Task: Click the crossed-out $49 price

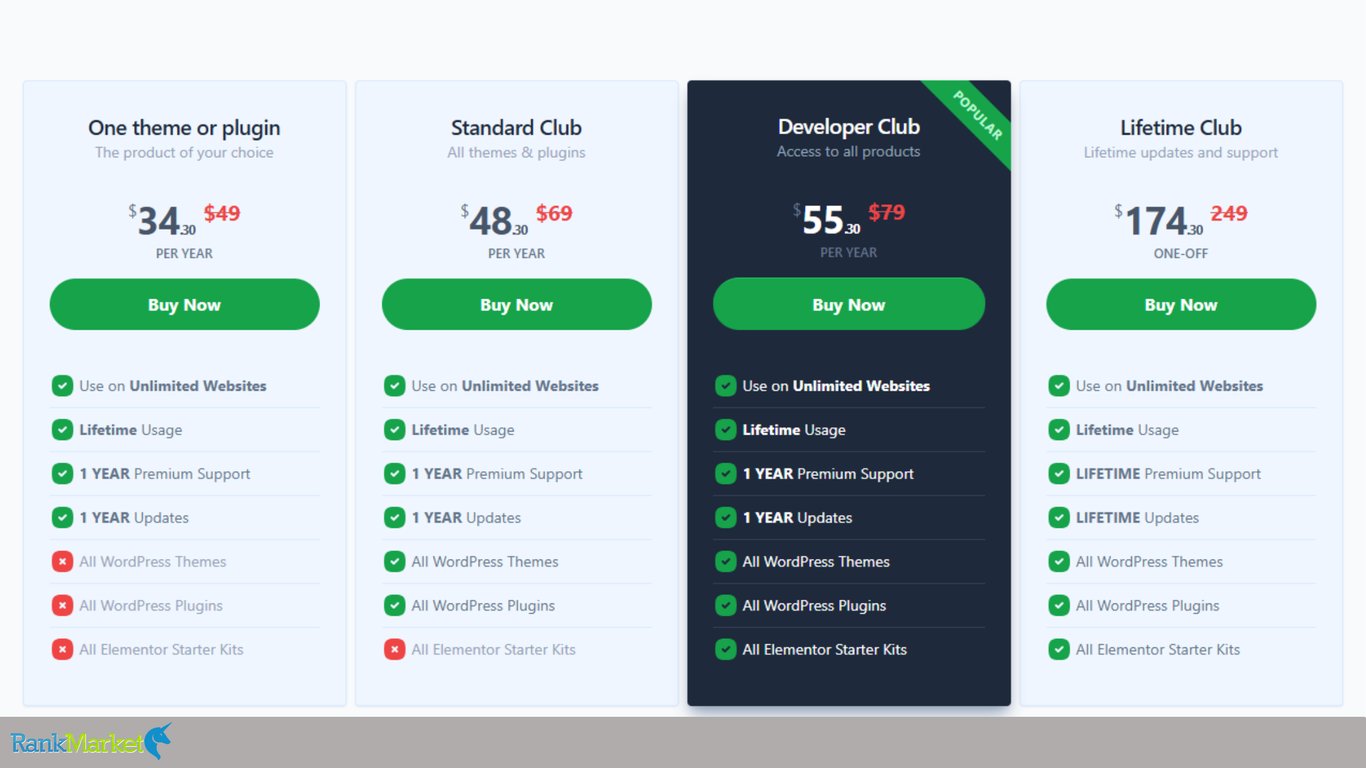Action: point(222,213)
